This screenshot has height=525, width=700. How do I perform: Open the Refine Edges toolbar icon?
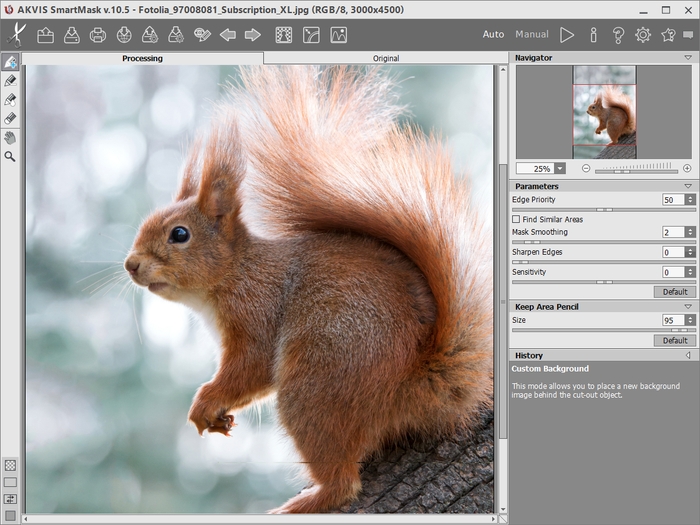coord(311,35)
